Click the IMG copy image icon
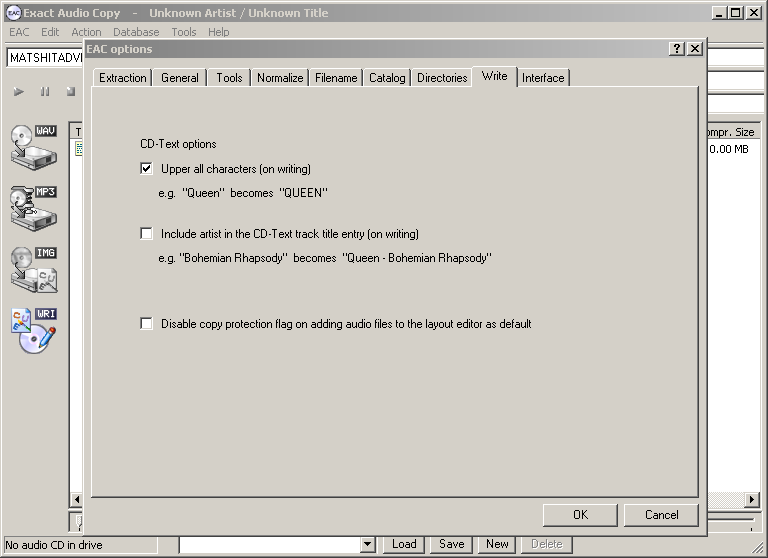768x558 pixels. click(34, 269)
